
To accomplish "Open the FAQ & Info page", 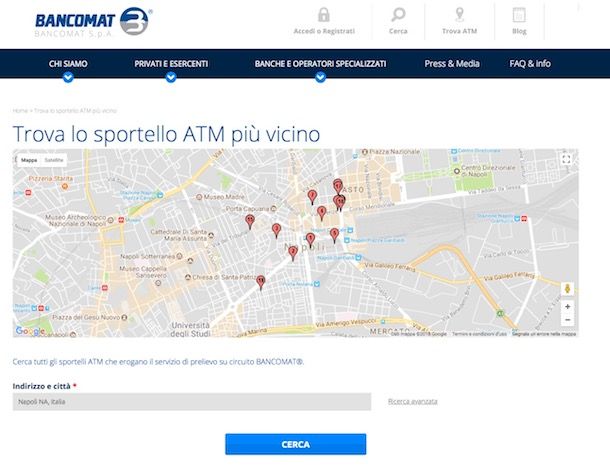I will pyautogui.click(x=530, y=63).
